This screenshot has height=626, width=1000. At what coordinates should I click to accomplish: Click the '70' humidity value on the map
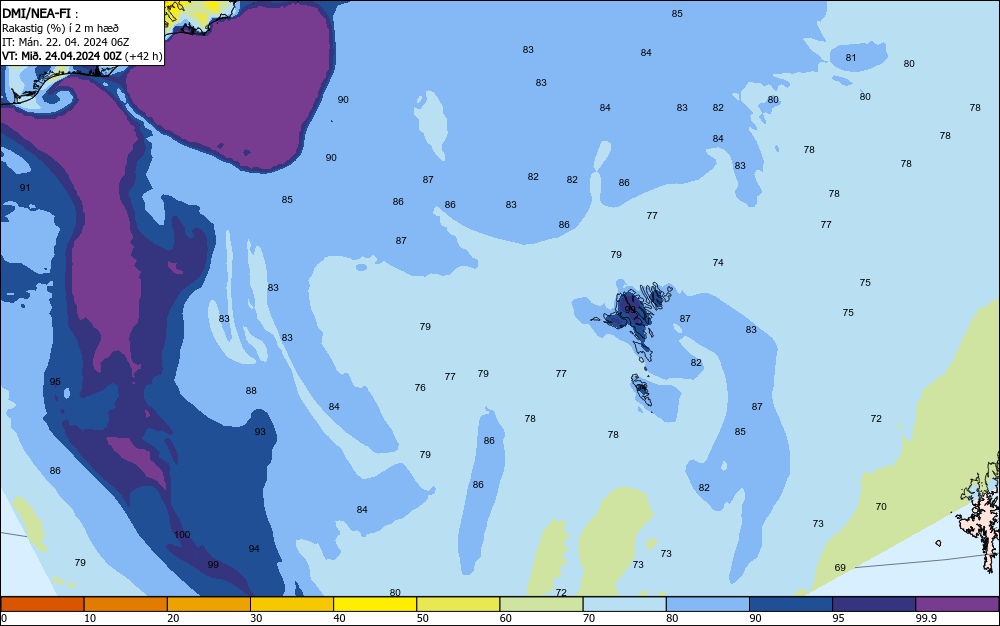(x=881, y=507)
